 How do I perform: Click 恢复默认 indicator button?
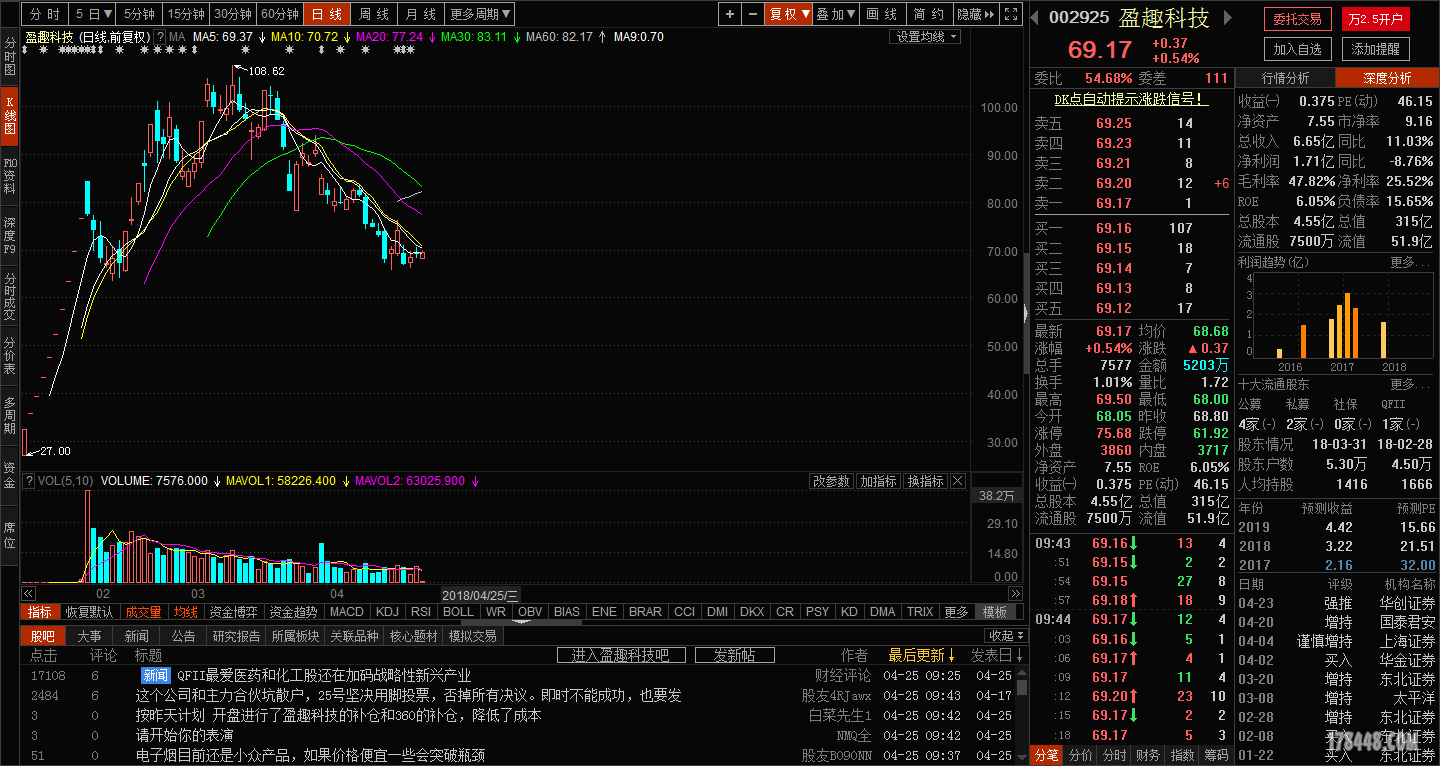pyautogui.click(x=90, y=612)
